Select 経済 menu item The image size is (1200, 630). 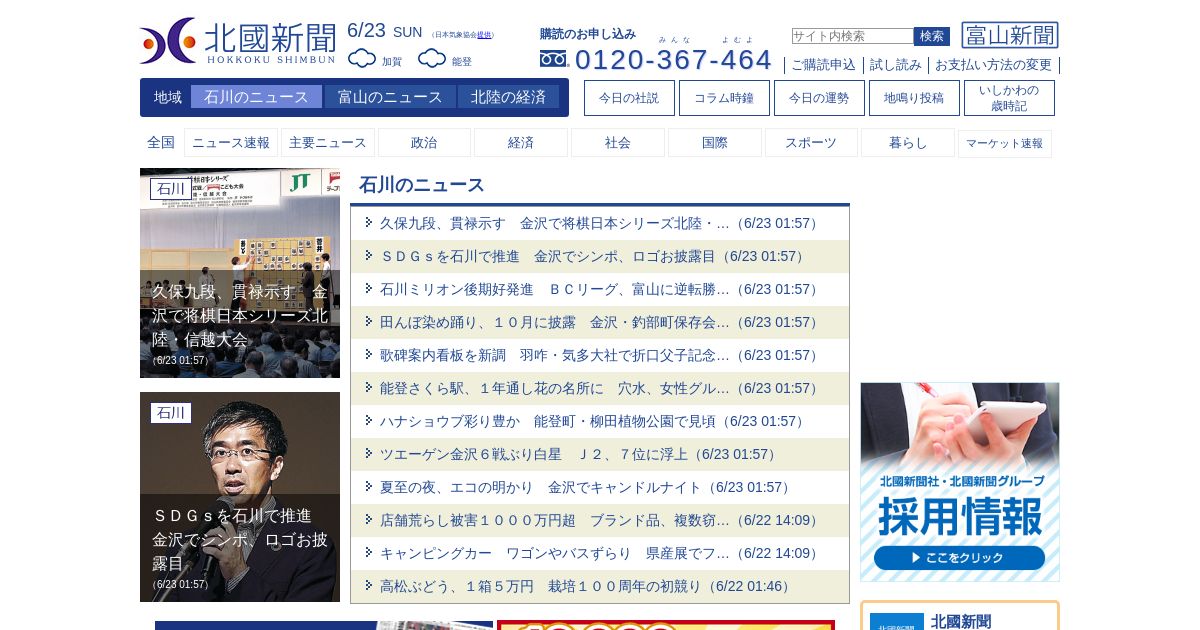(x=521, y=143)
